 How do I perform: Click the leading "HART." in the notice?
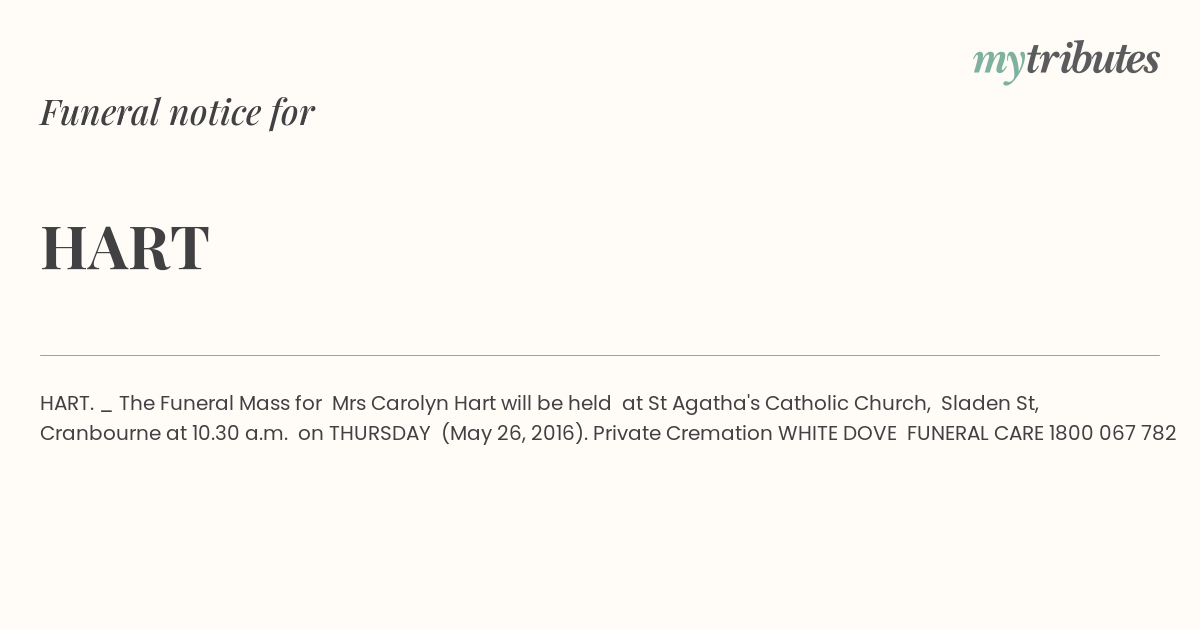click(x=67, y=403)
